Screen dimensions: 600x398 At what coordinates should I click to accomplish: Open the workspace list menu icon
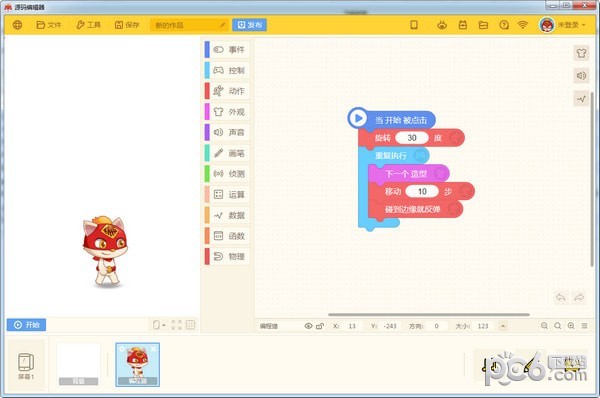(584, 326)
